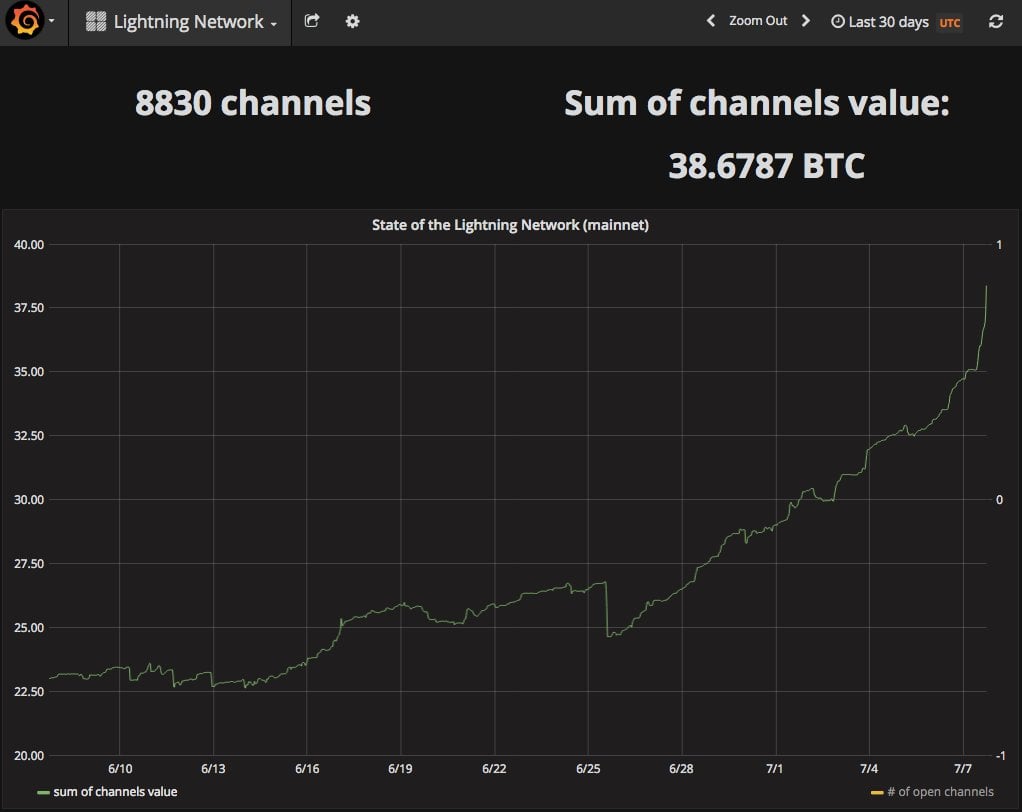Click the 6/13 date axis label
Viewport: 1022px width, 812px height.
click(213, 769)
